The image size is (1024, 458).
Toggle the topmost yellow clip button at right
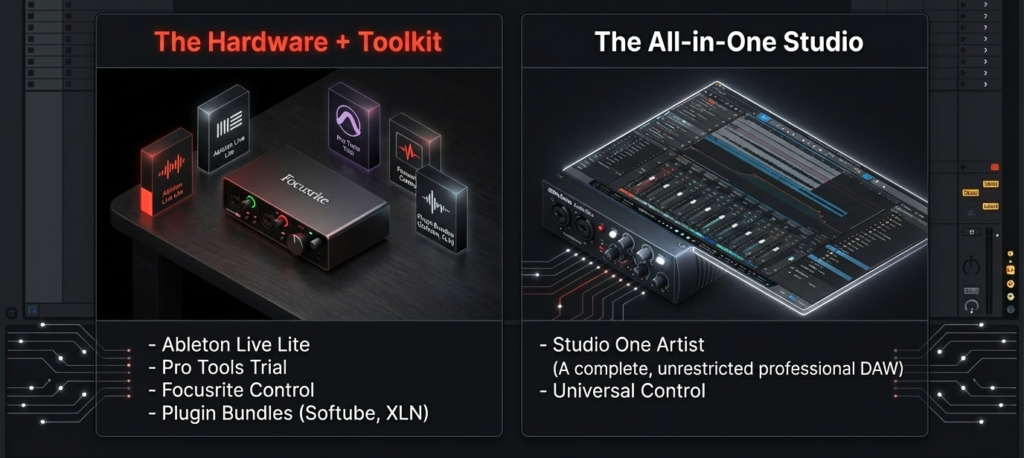click(990, 185)
